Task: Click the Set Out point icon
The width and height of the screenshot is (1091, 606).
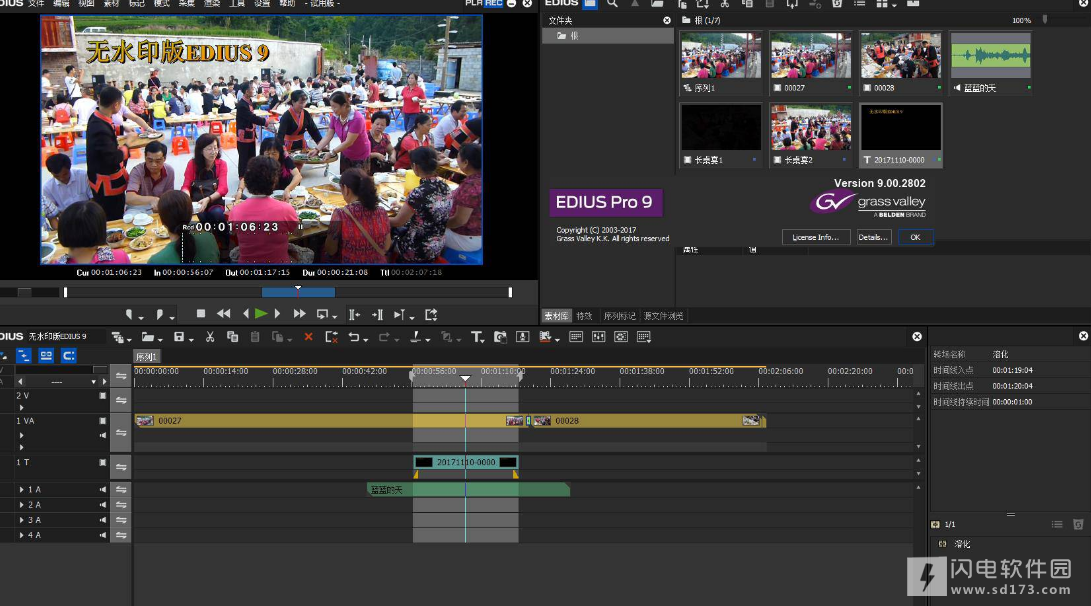Action: [x=159, y=314]
